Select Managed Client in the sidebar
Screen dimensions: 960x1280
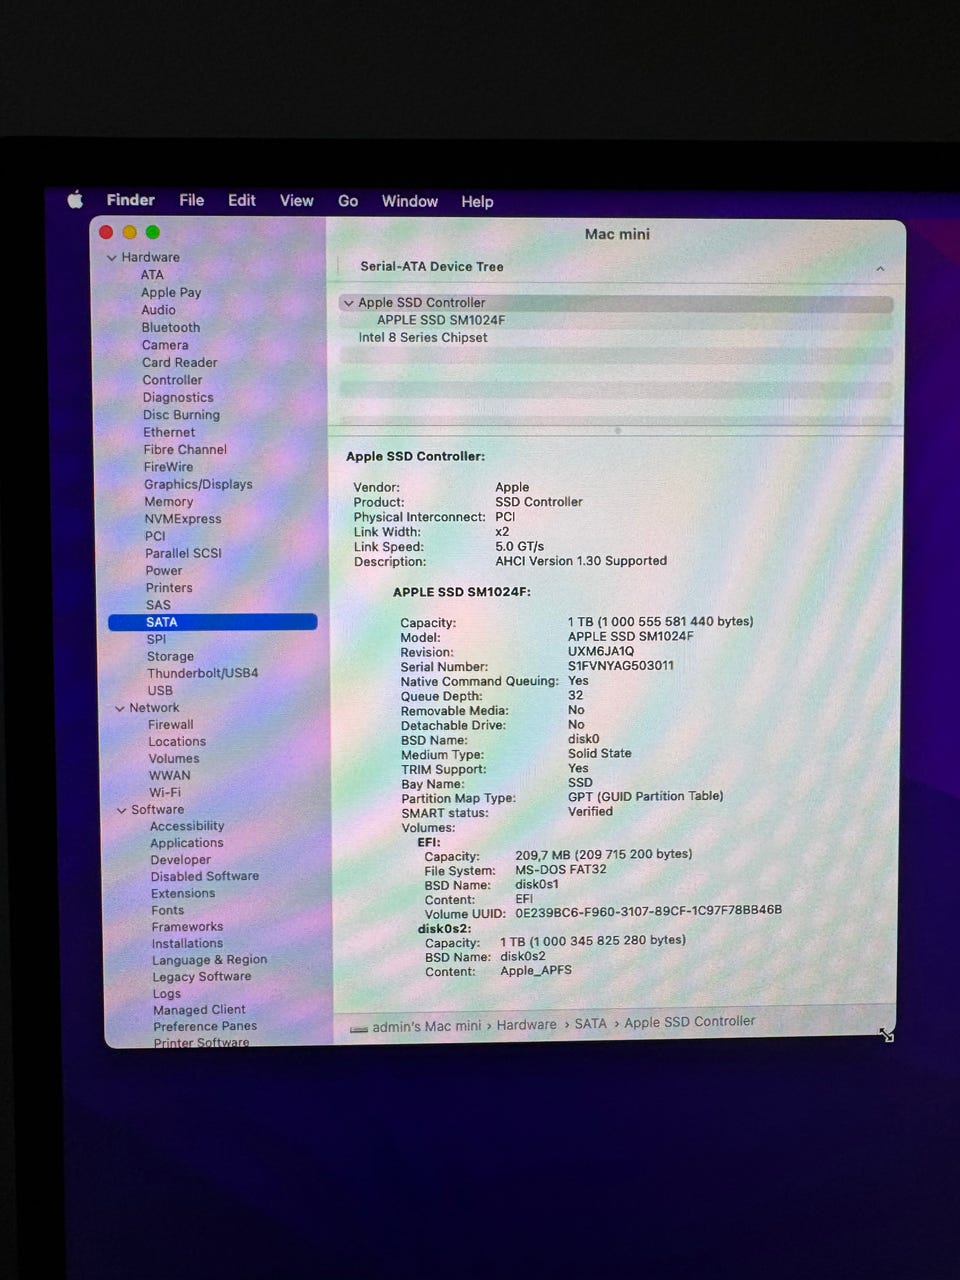pyautogui.click(x=199, y=1010)
